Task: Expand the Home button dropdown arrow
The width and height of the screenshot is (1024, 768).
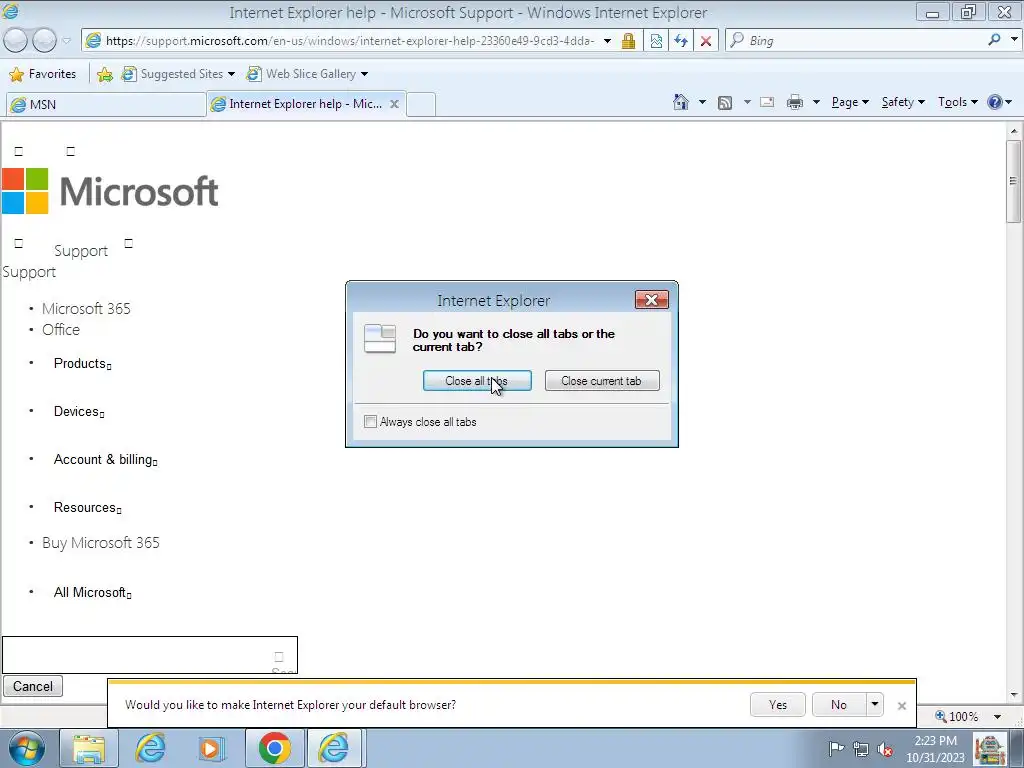Action: pyautogui.click(x=702, y=102)
